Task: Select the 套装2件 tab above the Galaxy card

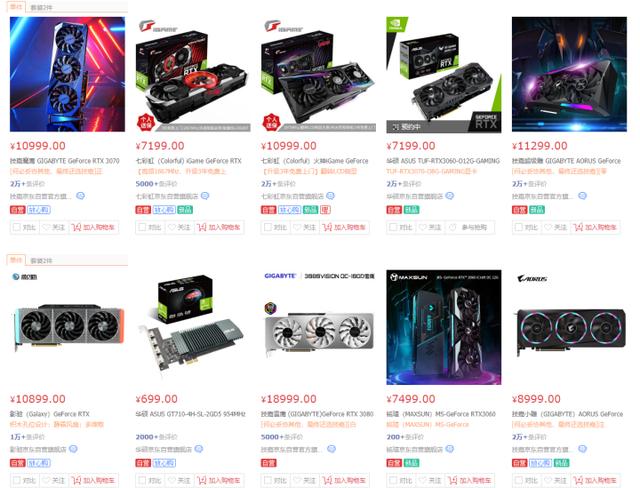Action: (x=42, y=260)
